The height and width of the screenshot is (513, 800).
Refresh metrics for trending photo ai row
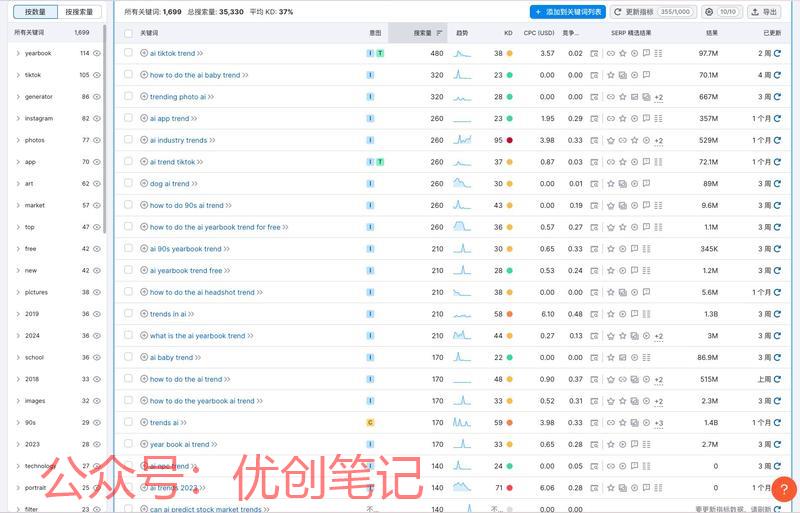click(777, 96)
